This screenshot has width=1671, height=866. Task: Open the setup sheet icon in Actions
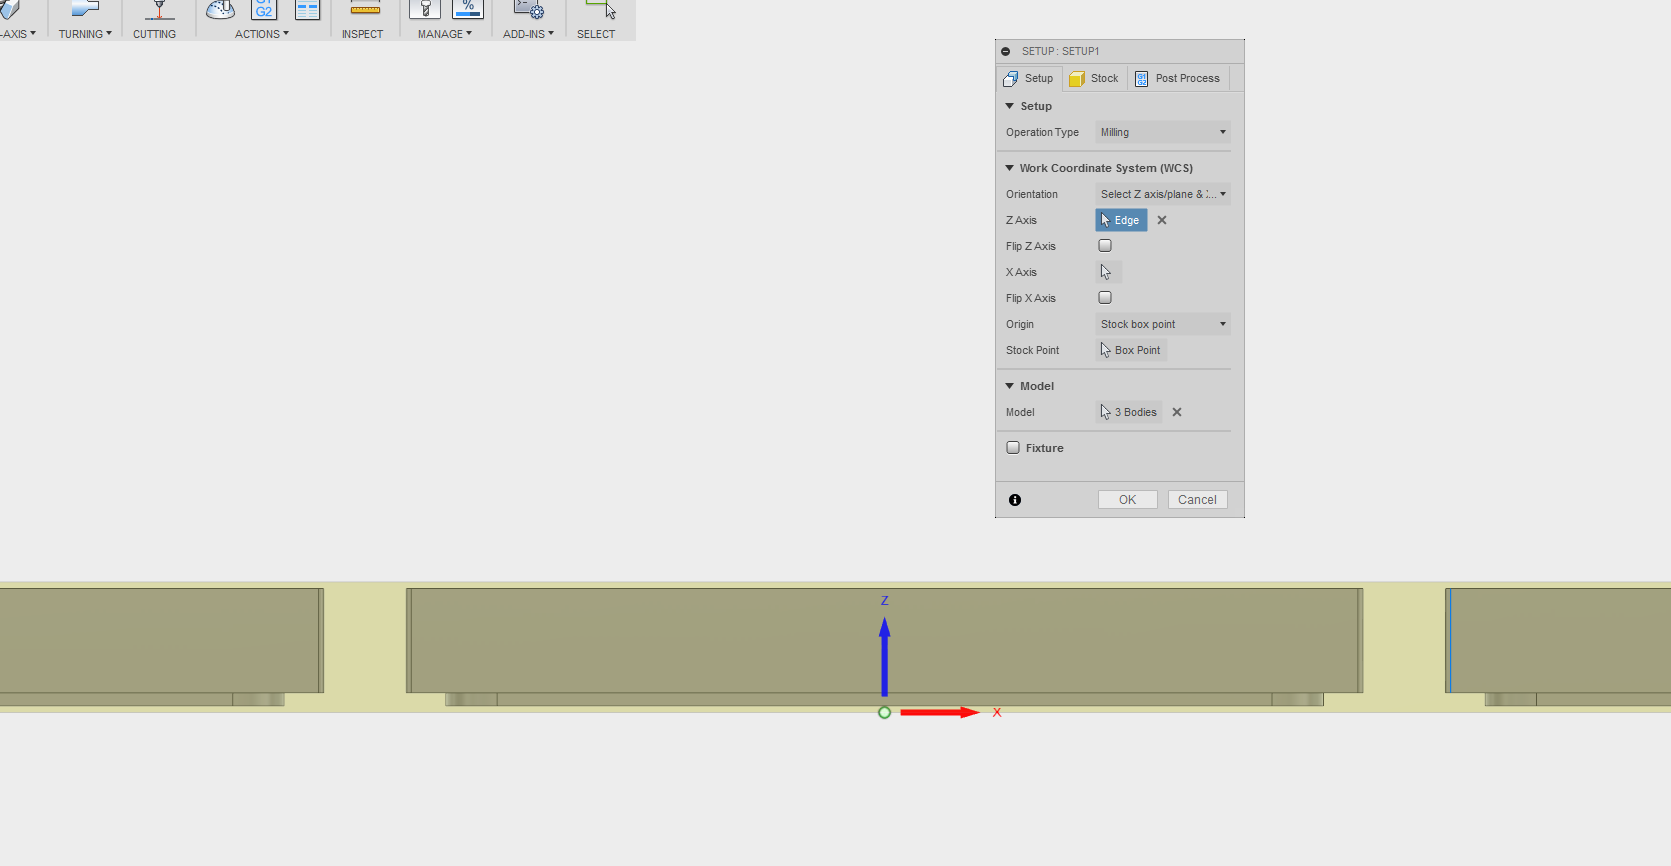(307, 10)
